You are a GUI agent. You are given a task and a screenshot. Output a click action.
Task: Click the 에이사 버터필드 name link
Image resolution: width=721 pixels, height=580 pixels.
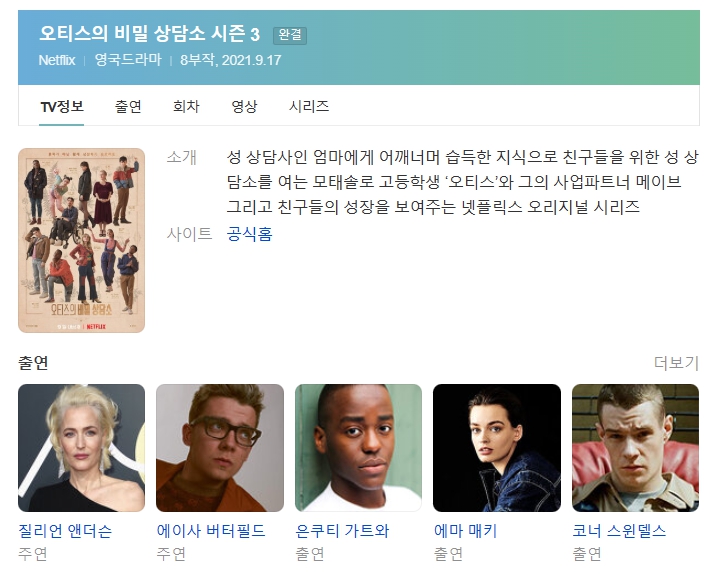point(211,531)
